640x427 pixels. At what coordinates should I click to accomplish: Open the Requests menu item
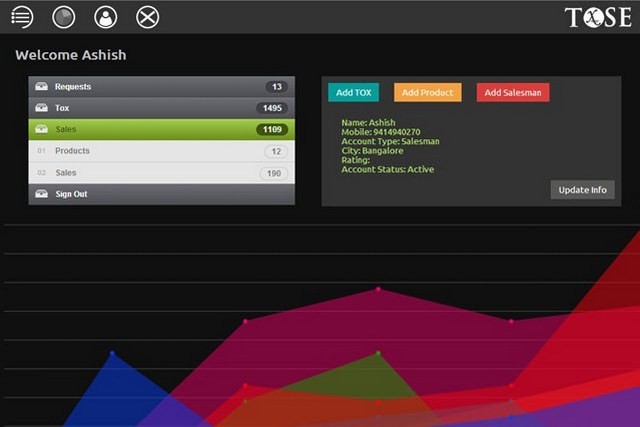pyautogui.click(x=162, y=87)
